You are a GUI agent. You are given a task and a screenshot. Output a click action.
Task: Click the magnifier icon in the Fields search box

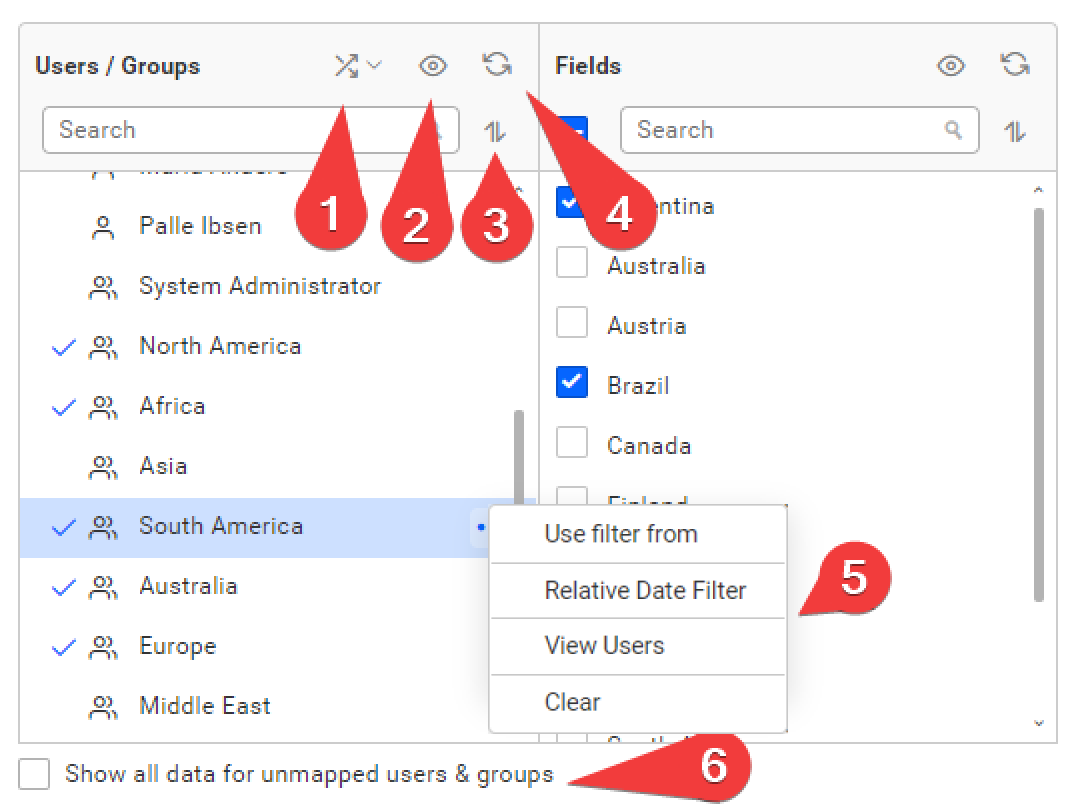pyautogui.click(x=953, y=130)
